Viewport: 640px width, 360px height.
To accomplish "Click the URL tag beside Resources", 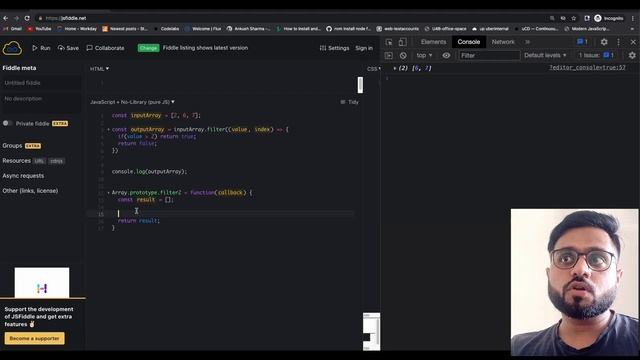I will click(39, 161).
